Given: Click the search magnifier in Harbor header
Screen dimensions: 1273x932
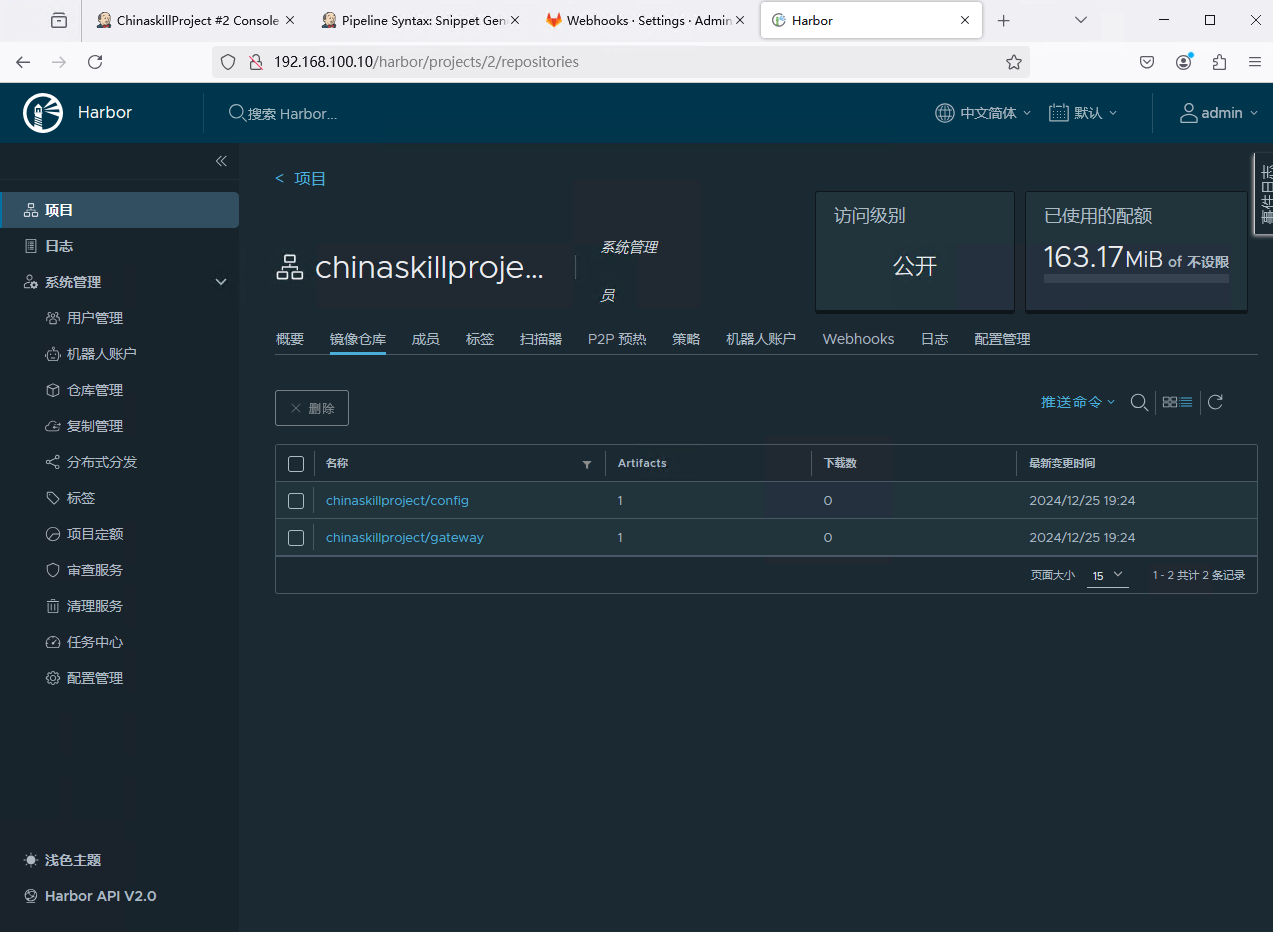Looking at the screenshot, I should pyautogui.click(x=237, y=113).
